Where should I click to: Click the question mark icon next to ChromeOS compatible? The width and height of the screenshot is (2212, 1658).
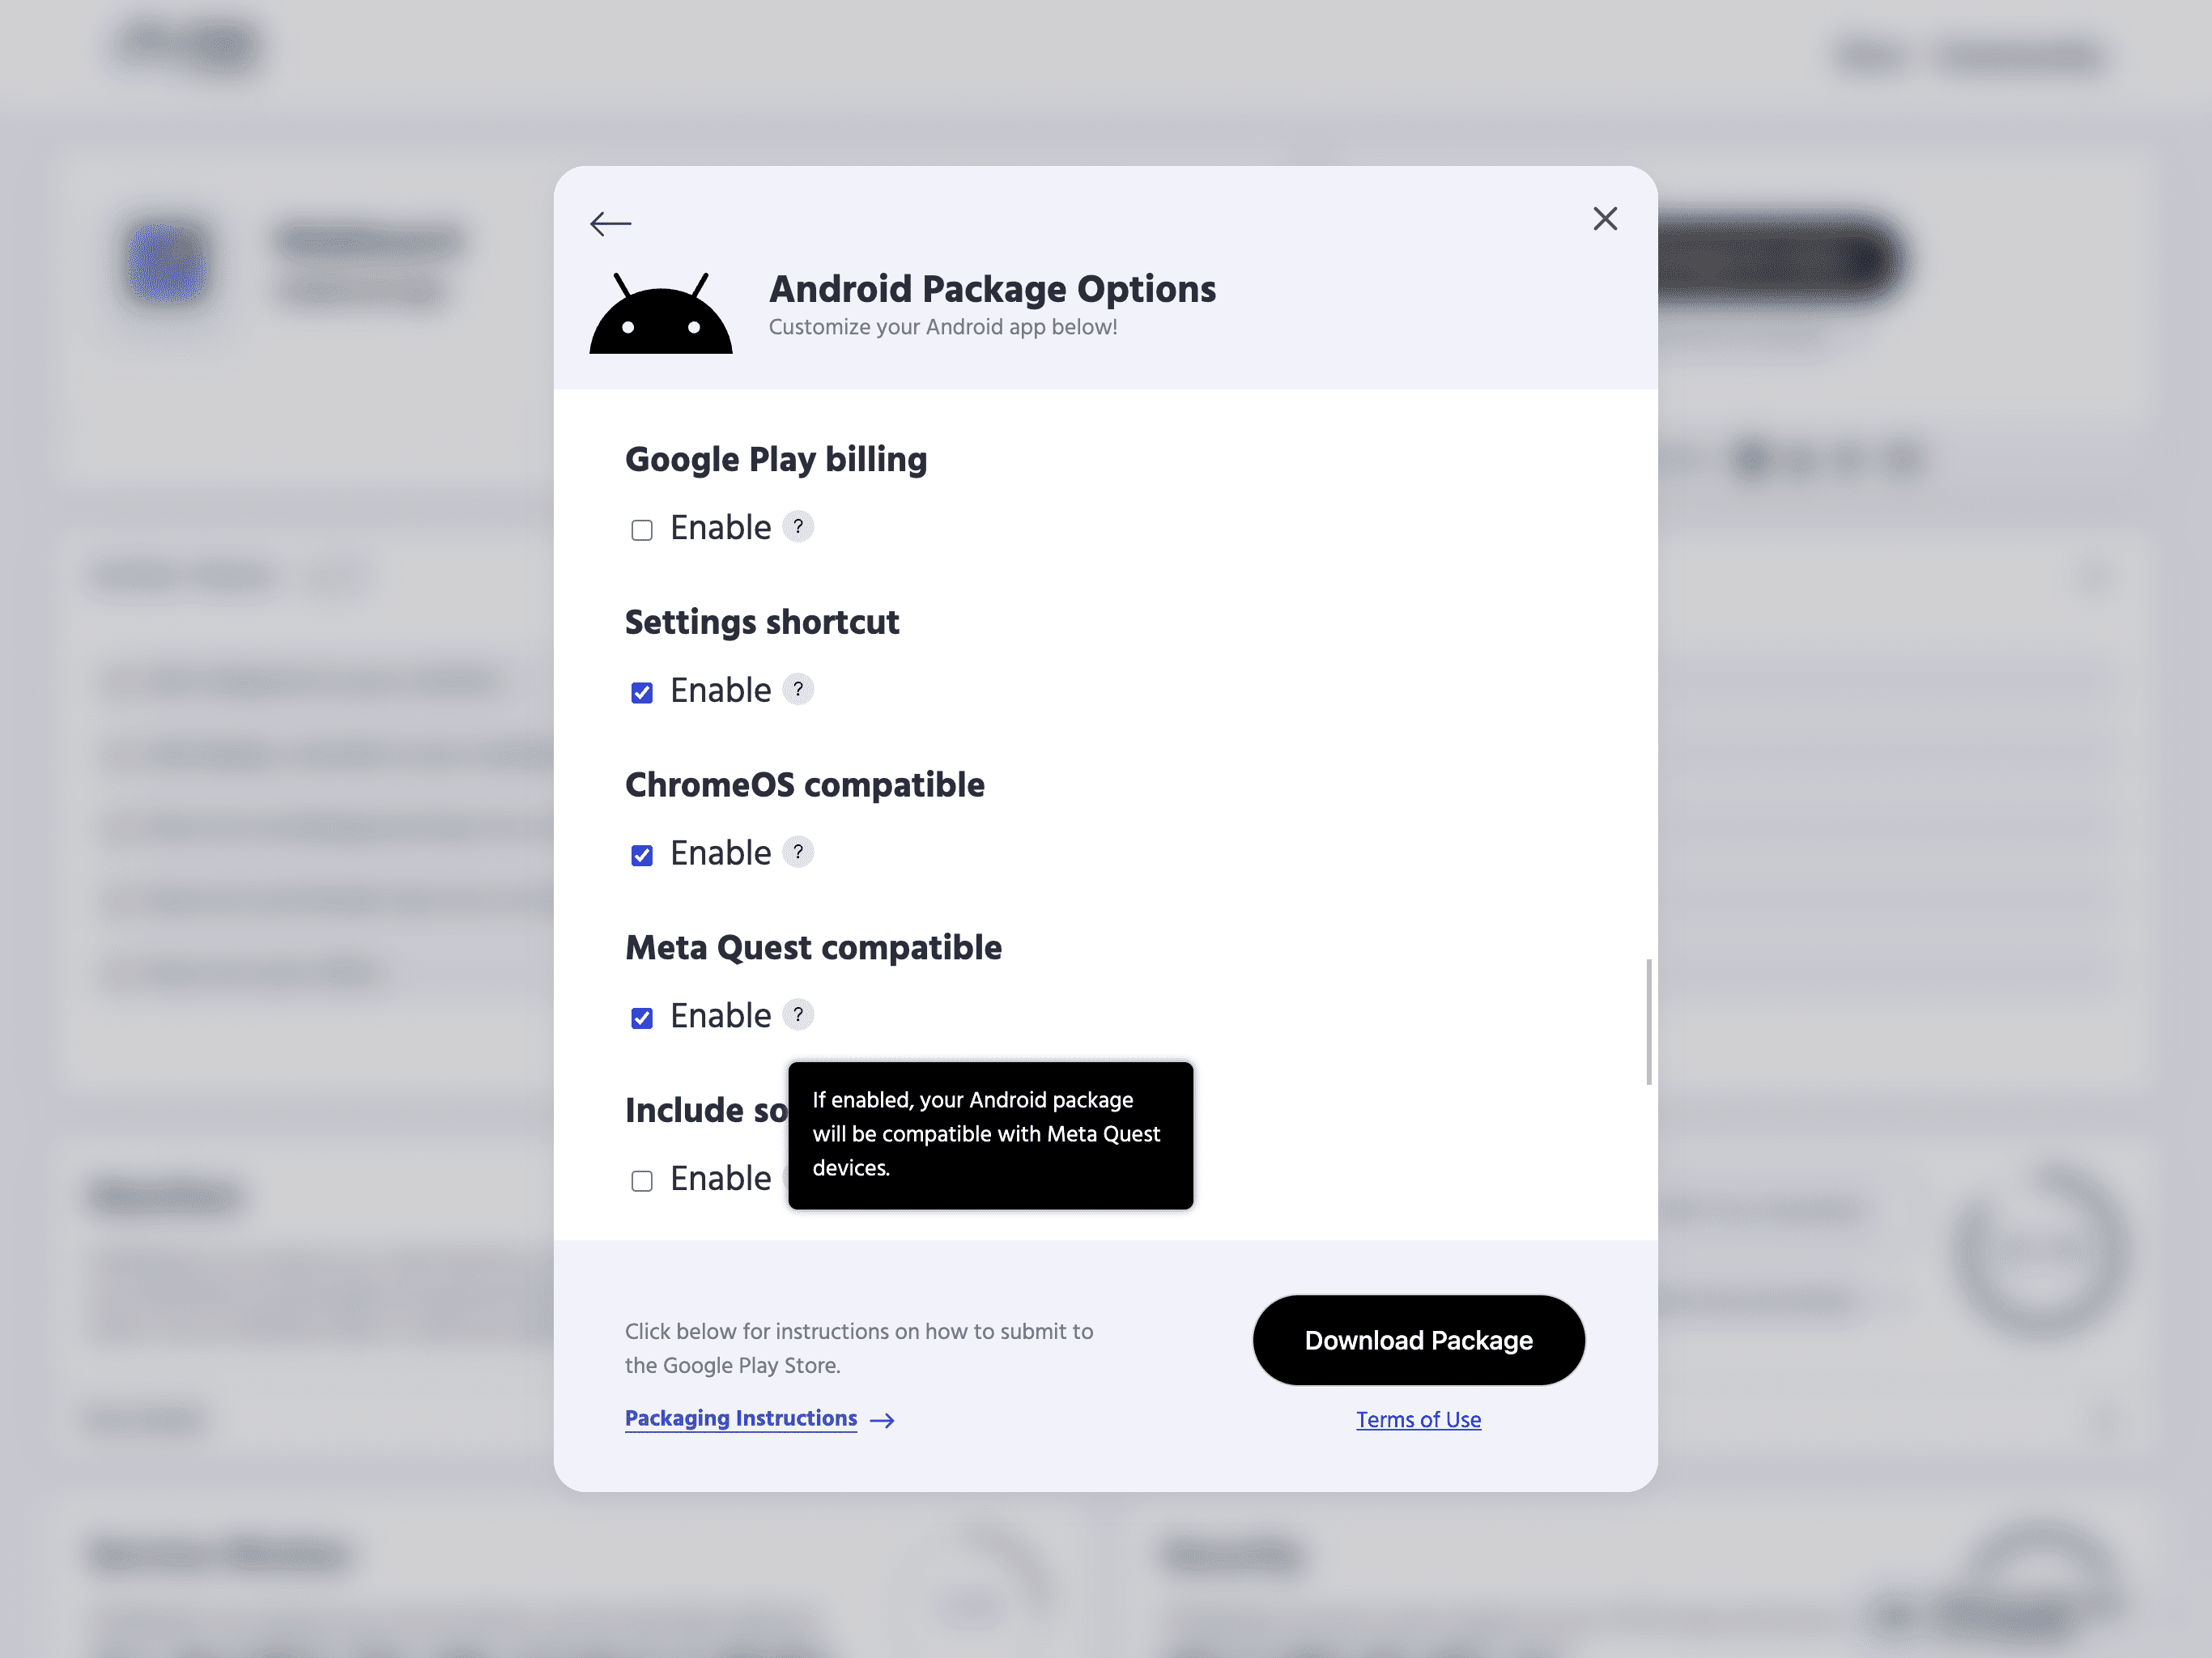(796, 853)
